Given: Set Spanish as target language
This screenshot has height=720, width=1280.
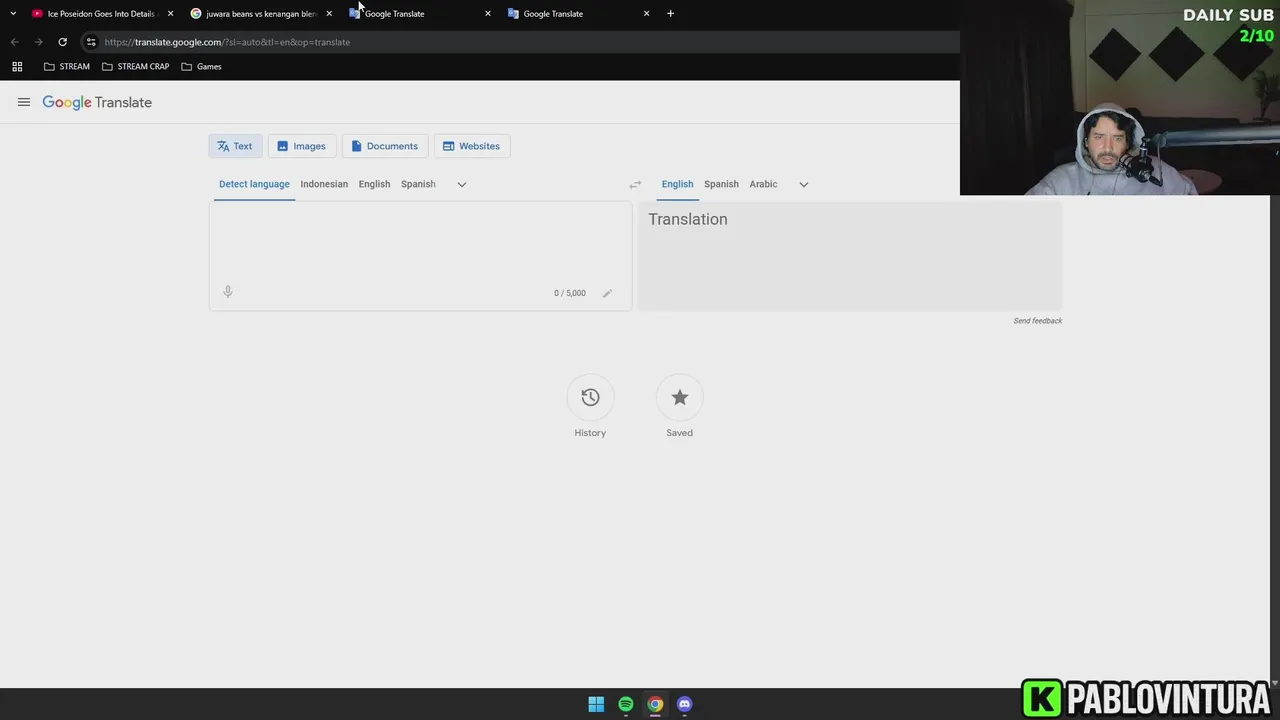Looking at the screenshot, I should pyautogui.click(x=721, y=184).
